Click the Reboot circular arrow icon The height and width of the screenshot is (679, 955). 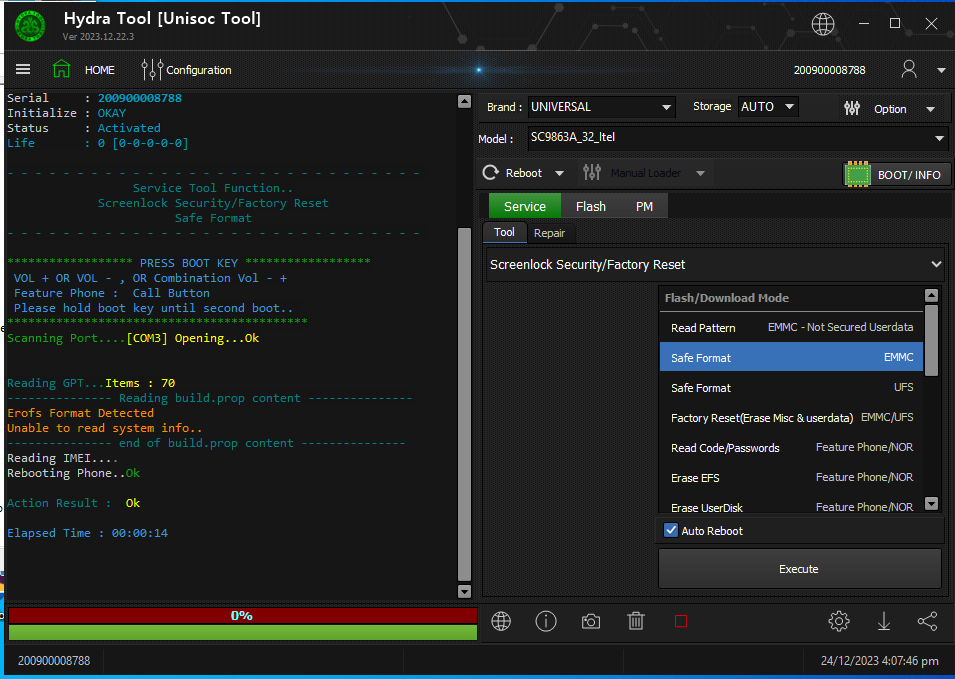tap(491, 173)
